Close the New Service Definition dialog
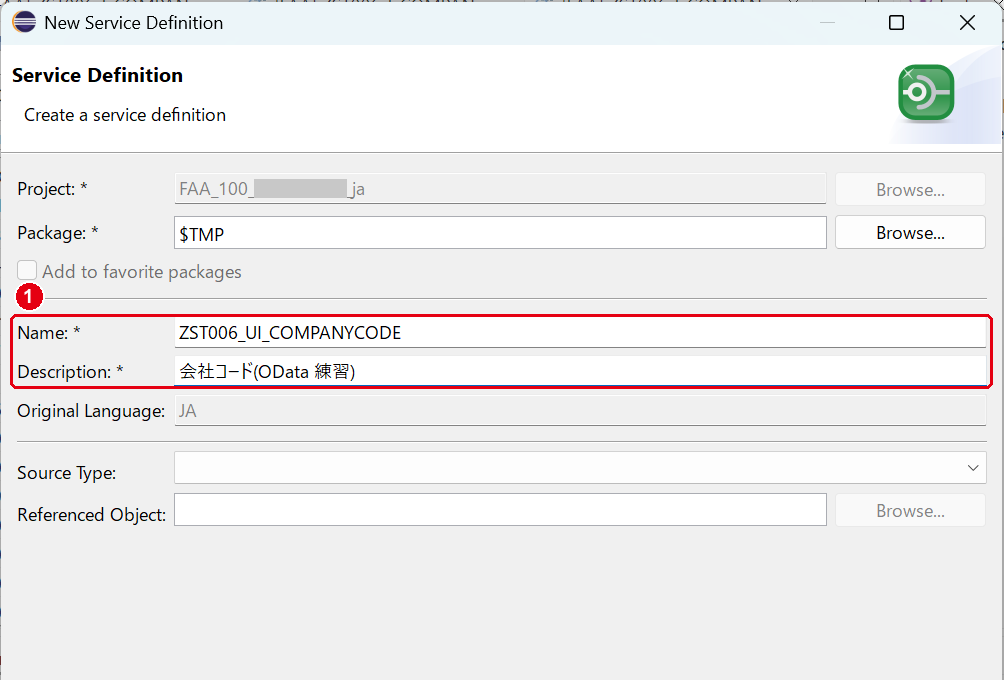 click(968, 22)
